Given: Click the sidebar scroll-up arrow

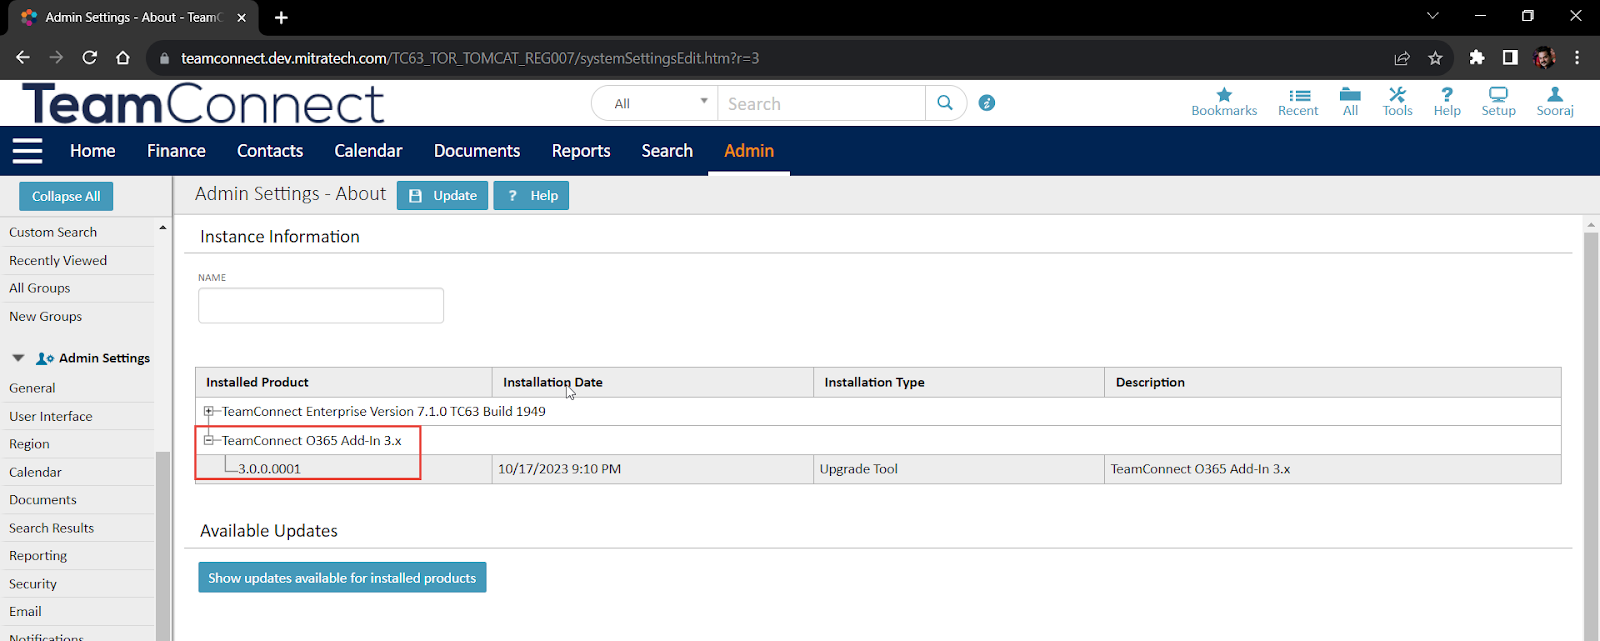Looking at the screenshot, I should coord(163,228).
